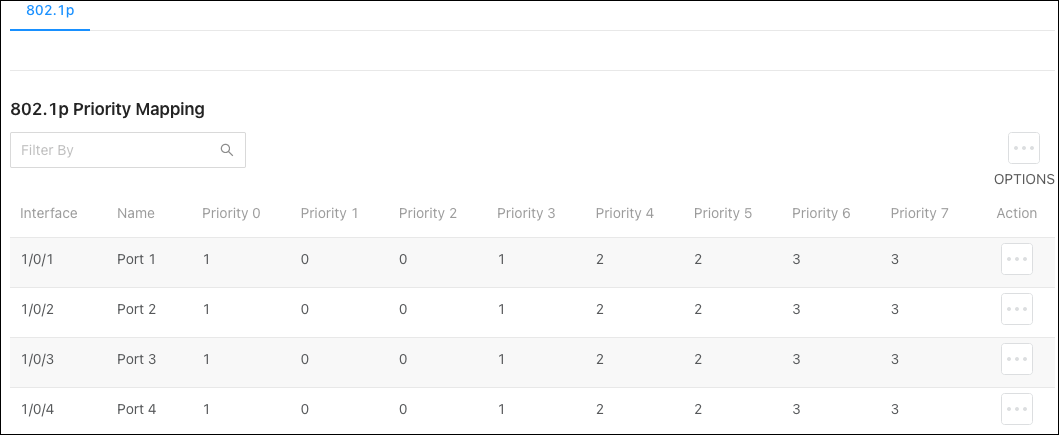Screen dimensions: 1059x435
Task: Select the 1/0/2 interface cell
Action: coord(36,309)
